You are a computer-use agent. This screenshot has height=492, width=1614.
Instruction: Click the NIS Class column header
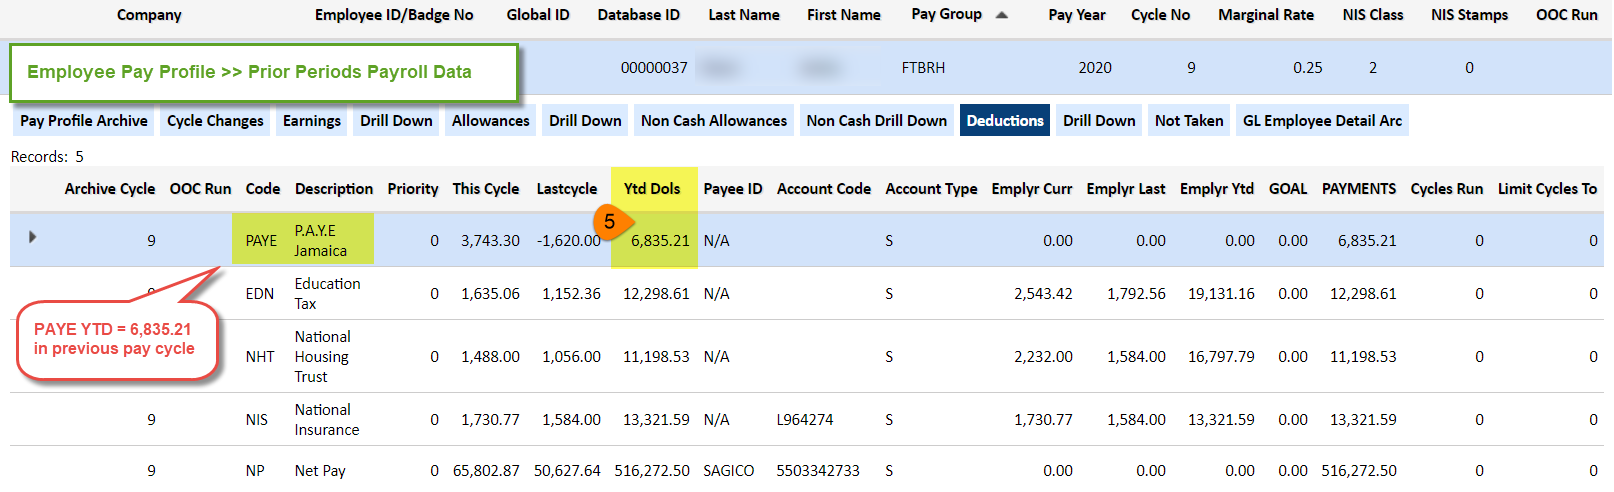(x=1373, y=15)
